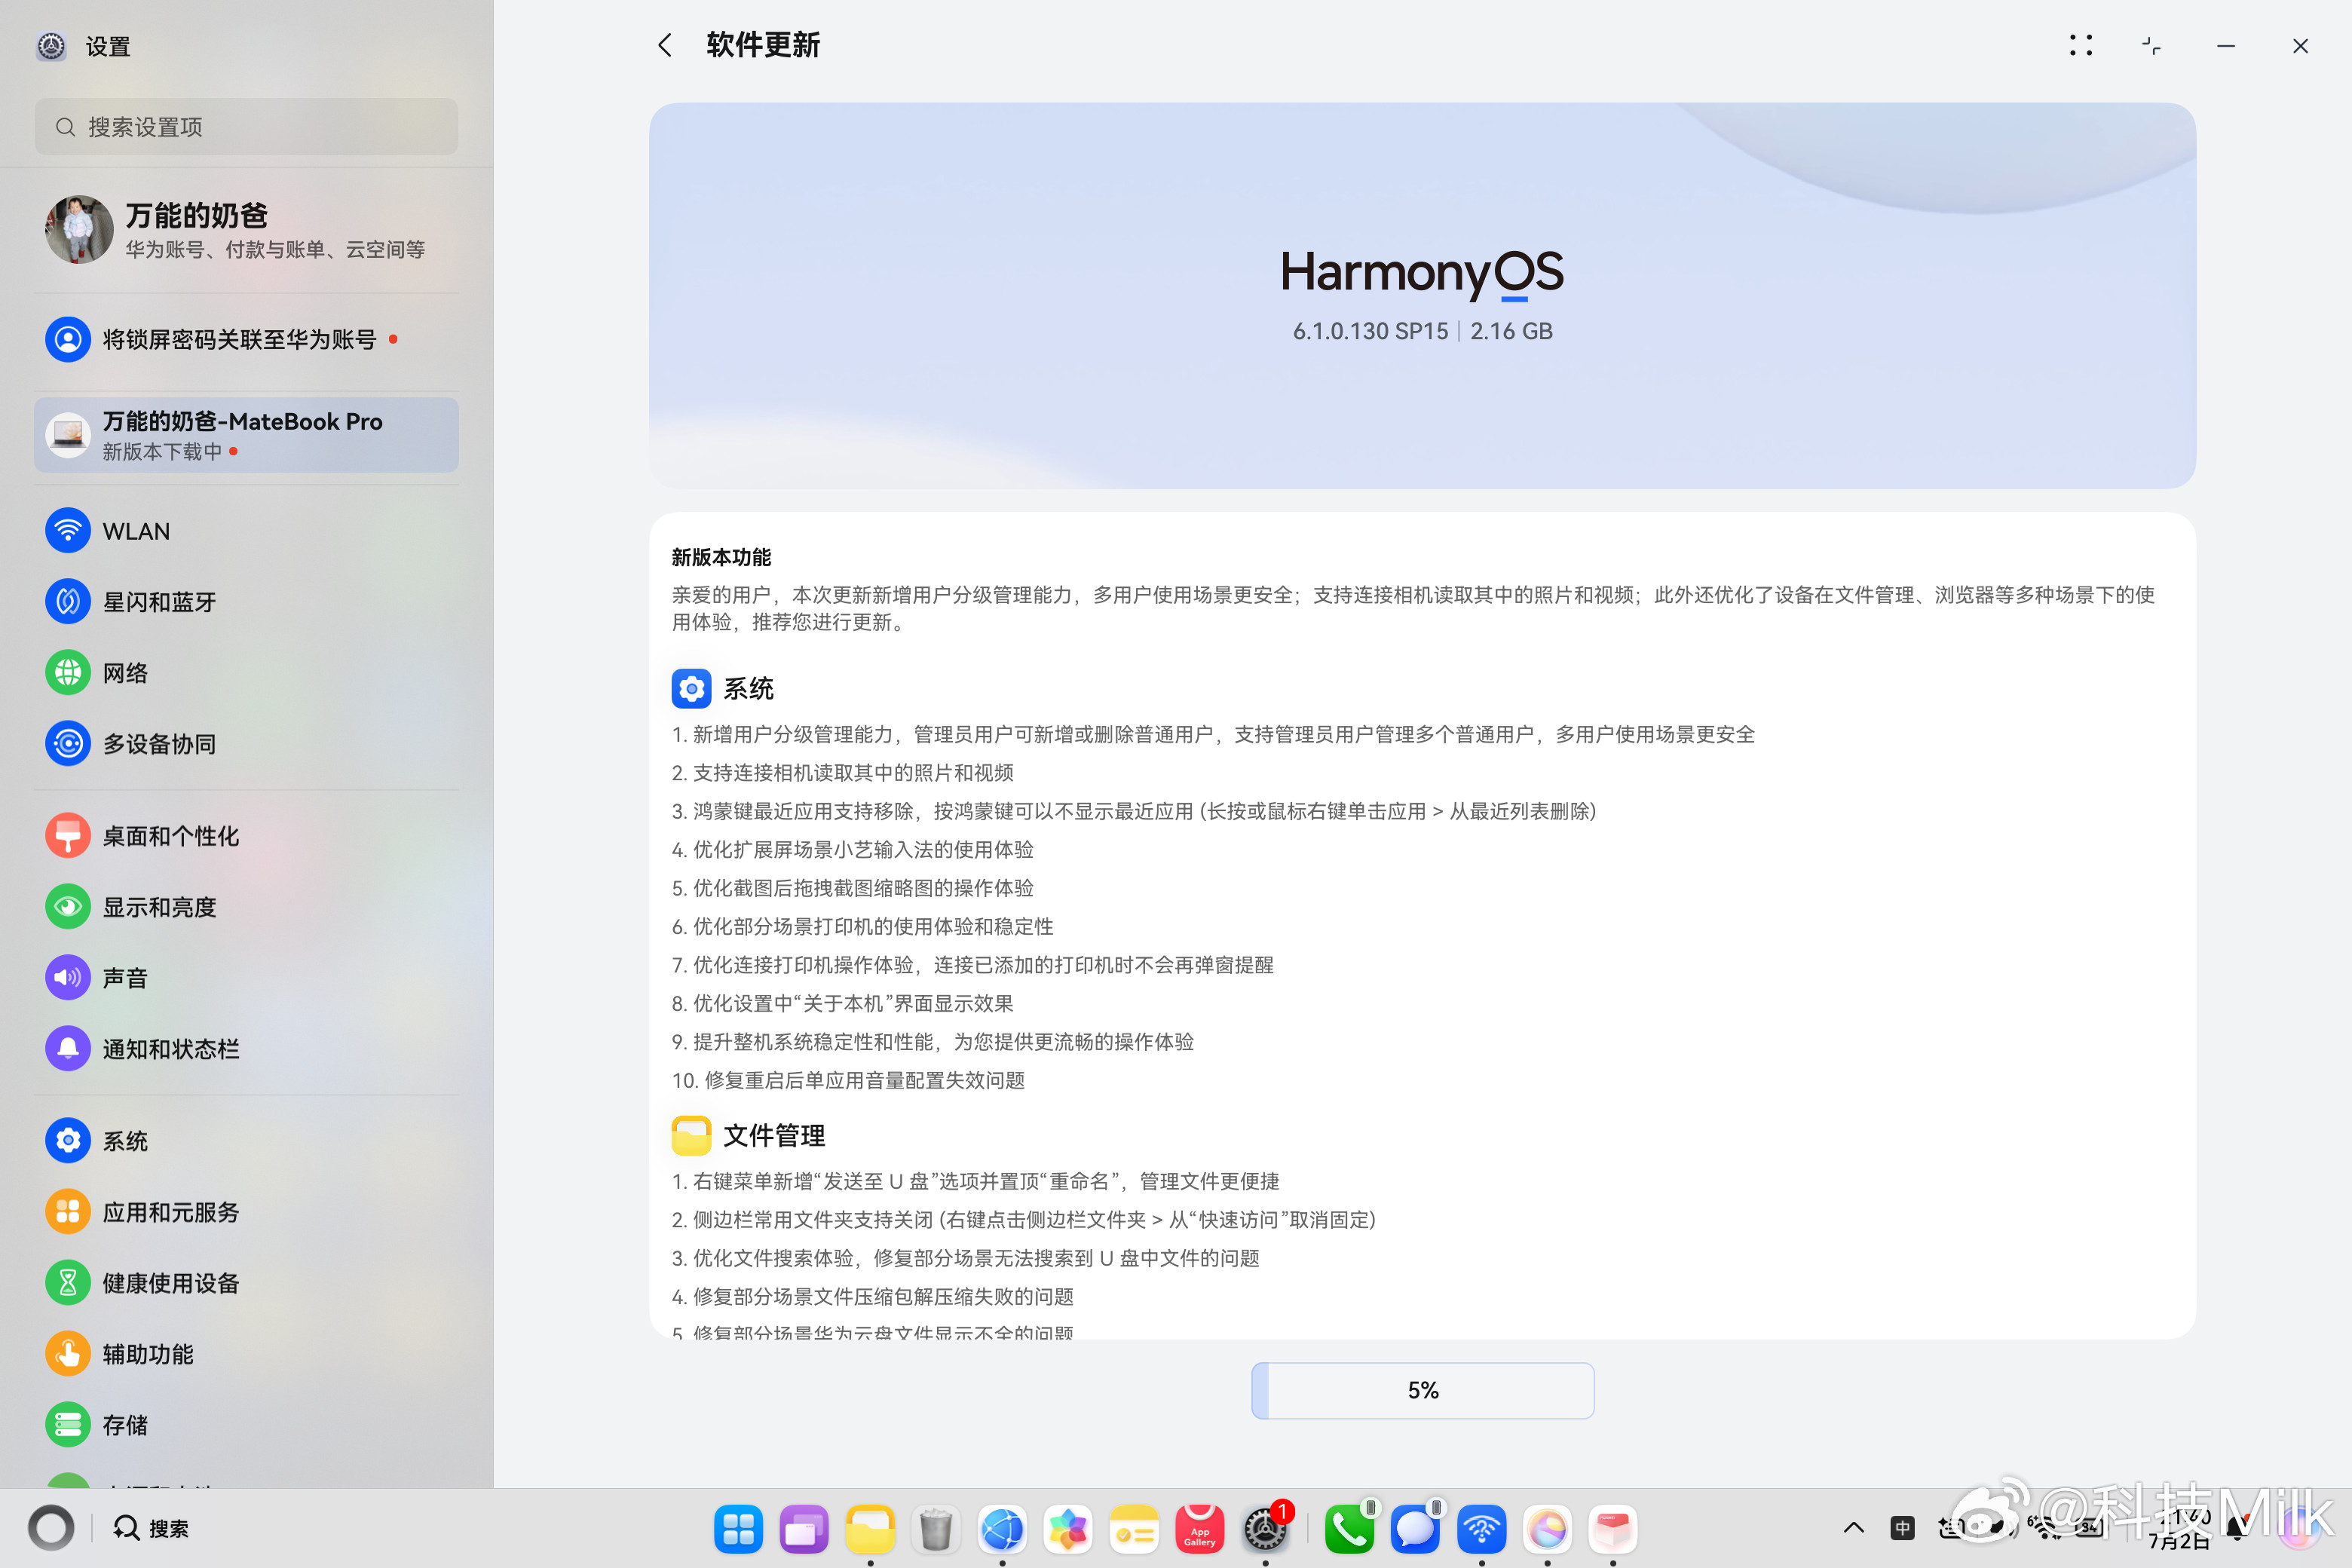2352x1568 pixels.
Task: Open the keyboard icon in system tray
Action: tap(1952, 1528)
